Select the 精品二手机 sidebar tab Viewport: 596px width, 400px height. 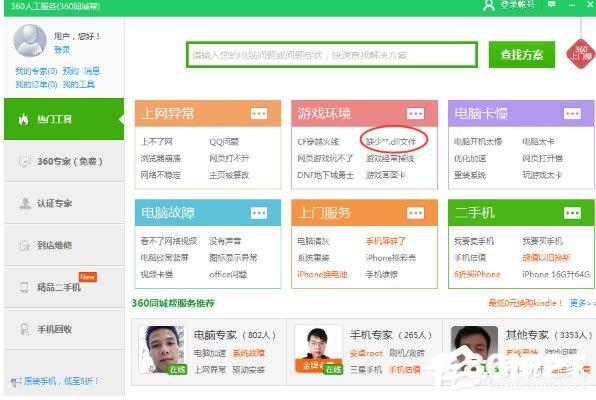pos(64,287)
